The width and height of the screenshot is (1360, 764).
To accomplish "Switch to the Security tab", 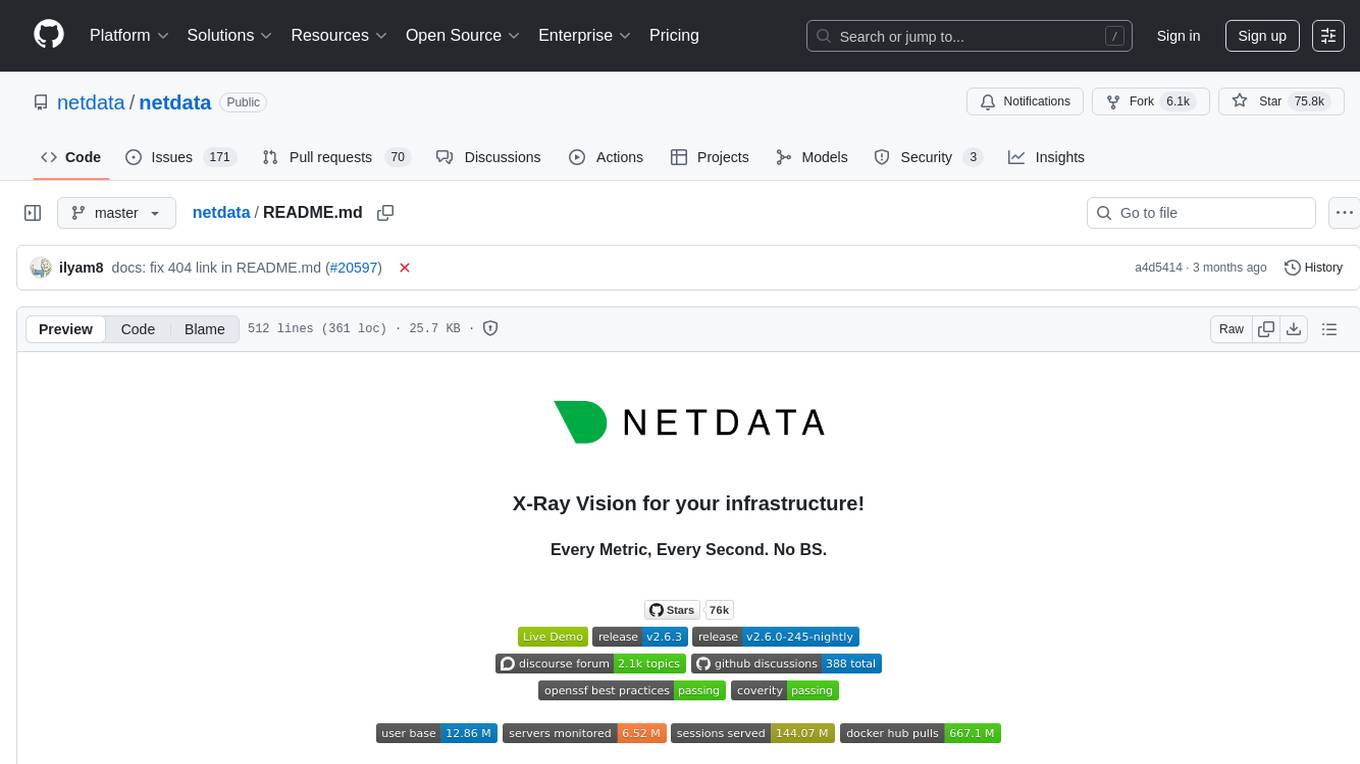I will pyautogui.click(x=928, y=157).
